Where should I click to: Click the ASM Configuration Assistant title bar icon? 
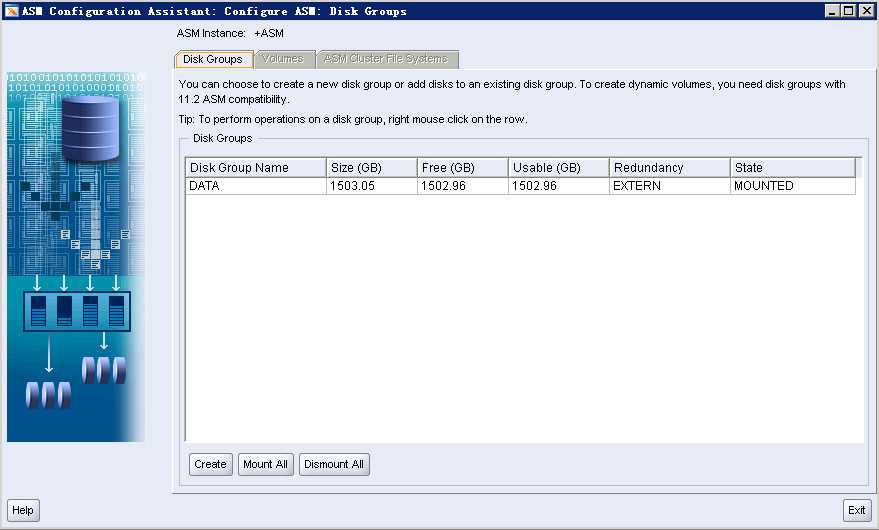(11, 11)
